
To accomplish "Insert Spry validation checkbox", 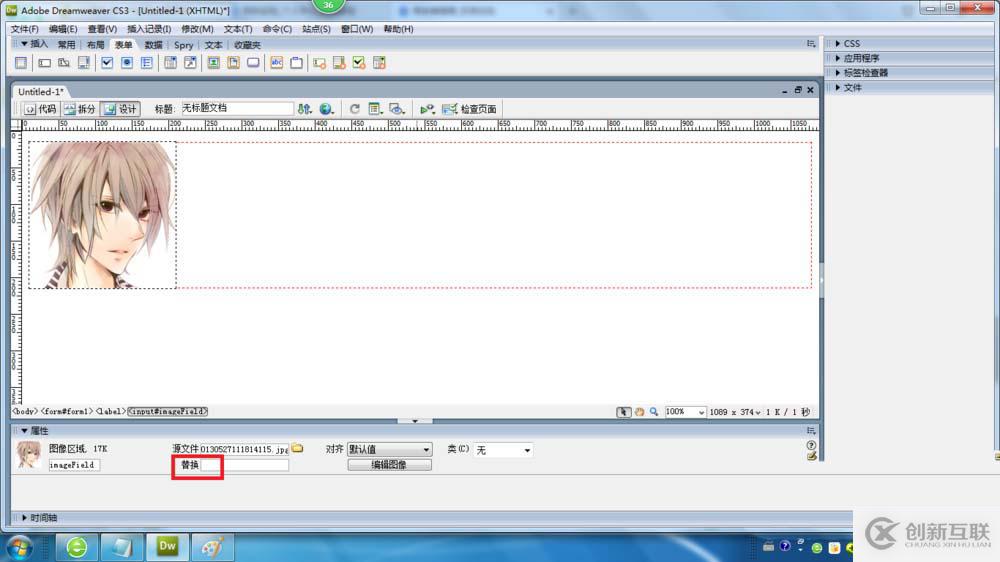I will pos(359,63).
